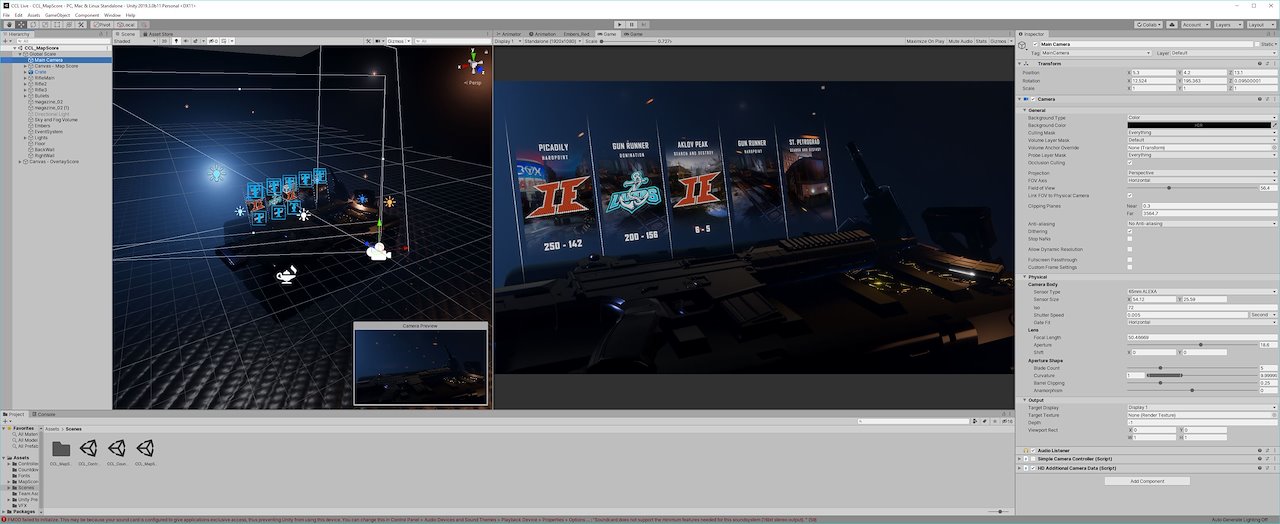Open the Window menu
This screenshot has height=524, width=1280.
click(112, 15)
